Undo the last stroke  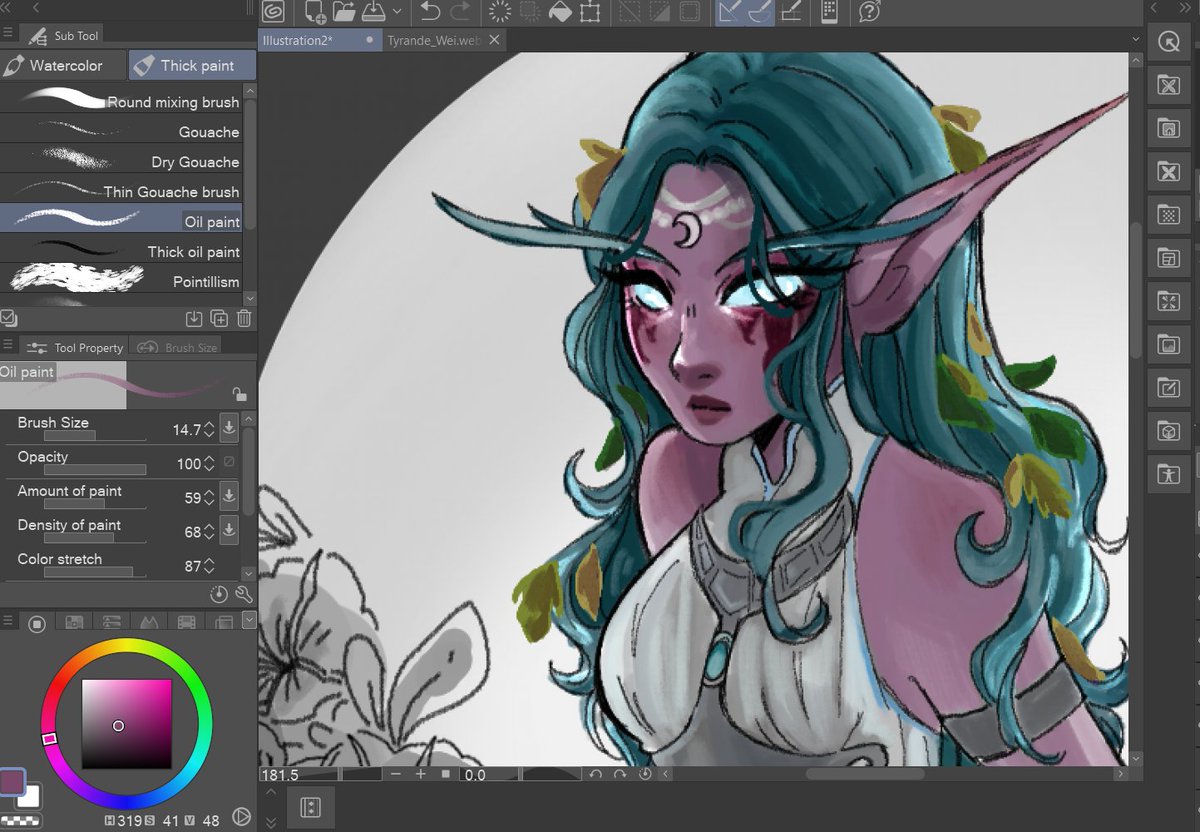pos(430,12)
